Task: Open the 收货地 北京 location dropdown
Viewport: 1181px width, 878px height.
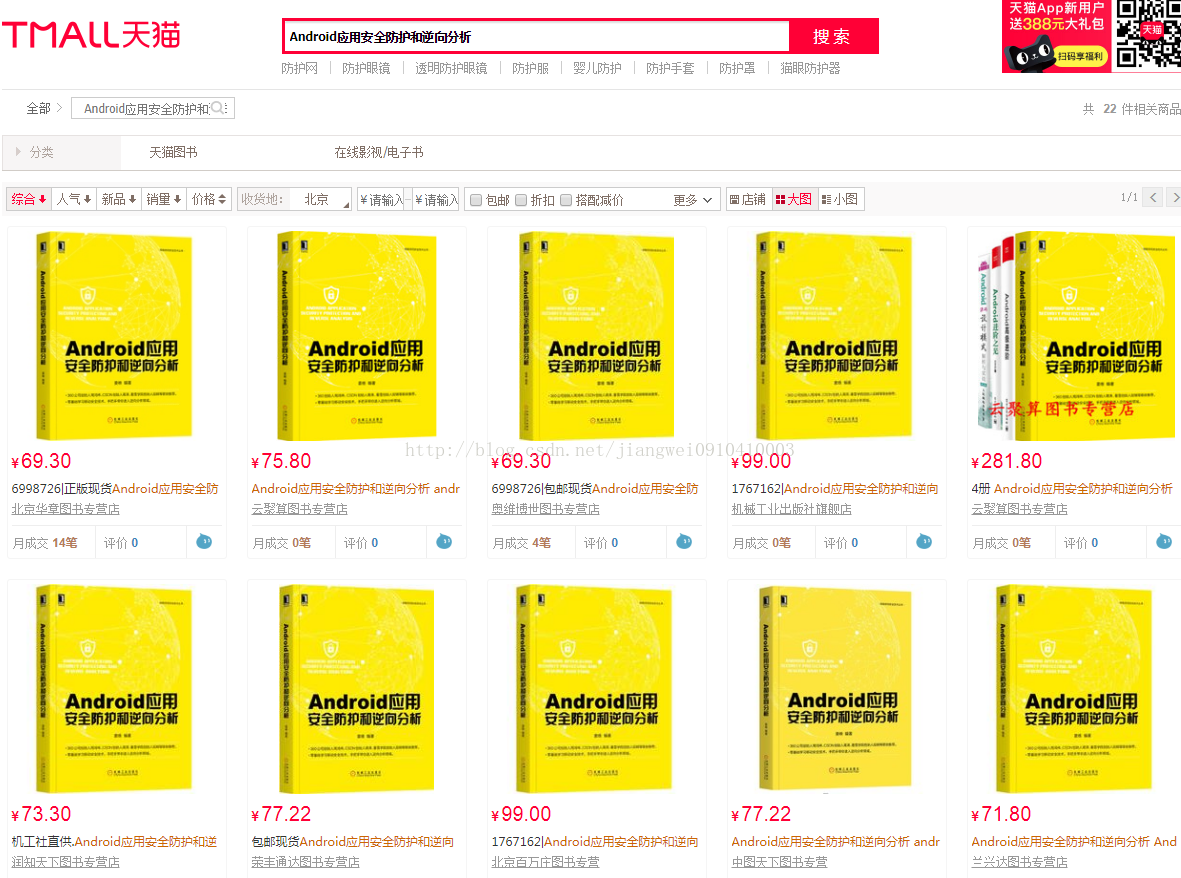Action: [x=294, y=200]
